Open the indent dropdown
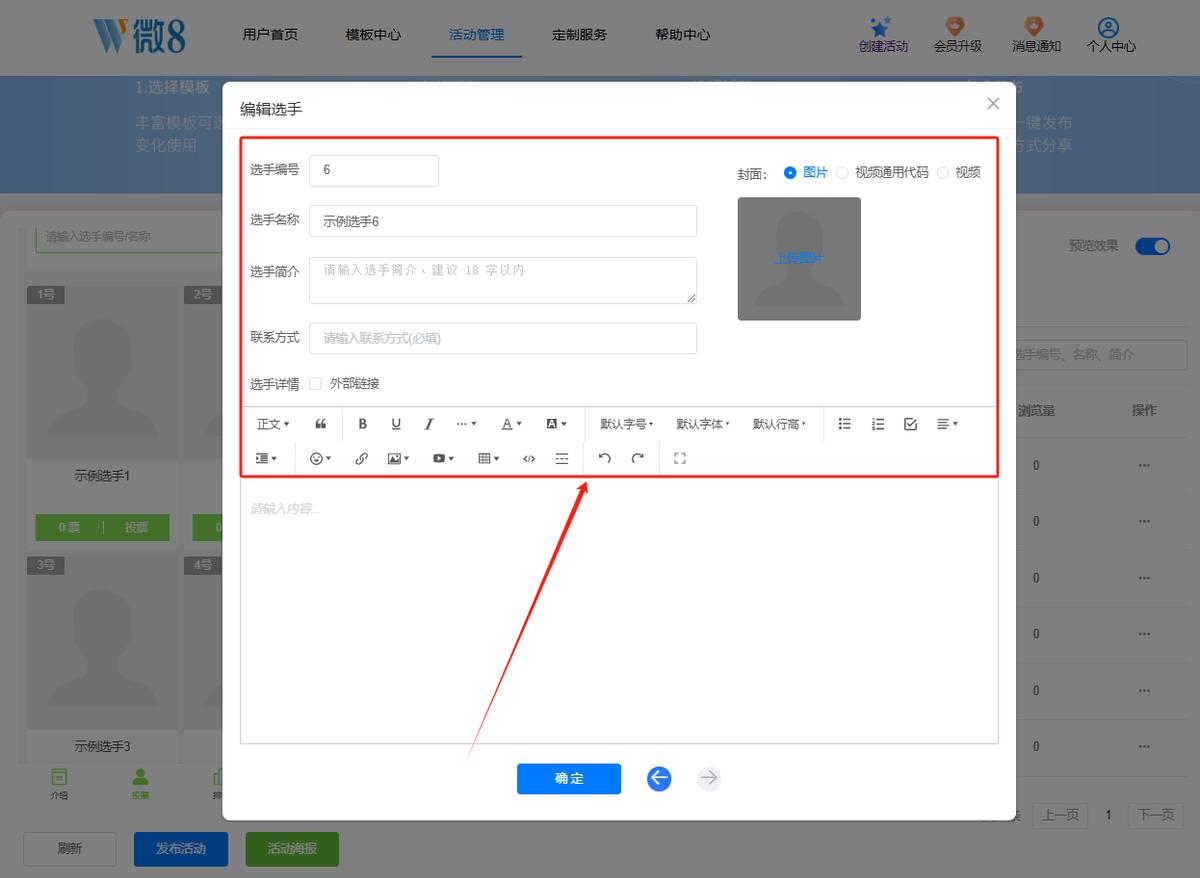1200x878 pixels. (267, 458)
